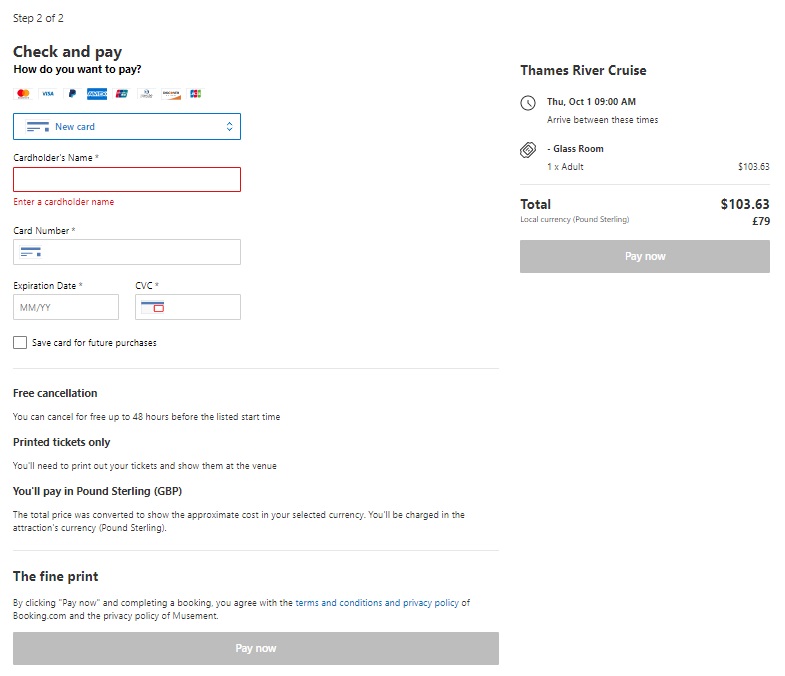This screenshot has height=676, width=785.
Task: Click the bold $103.63 total amount
Action: tap(745, 204)
